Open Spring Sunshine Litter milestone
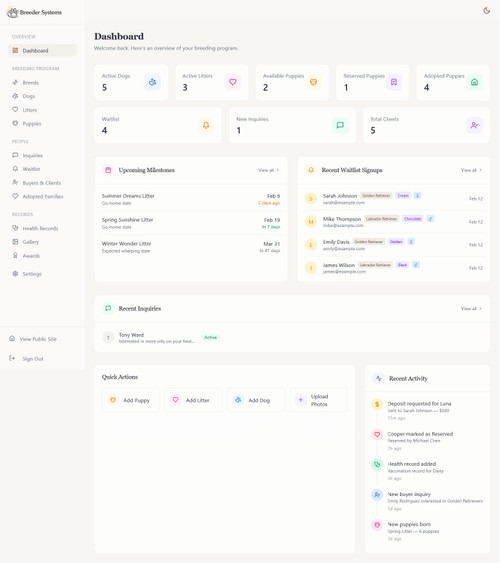Image resolution: width=500 pixels, height=563 pixels. point(191,223)
